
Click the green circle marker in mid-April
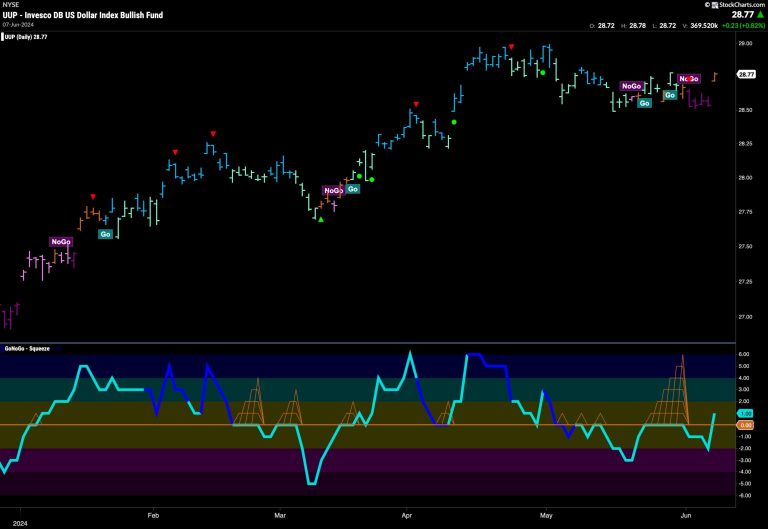(x=454, y=122)
